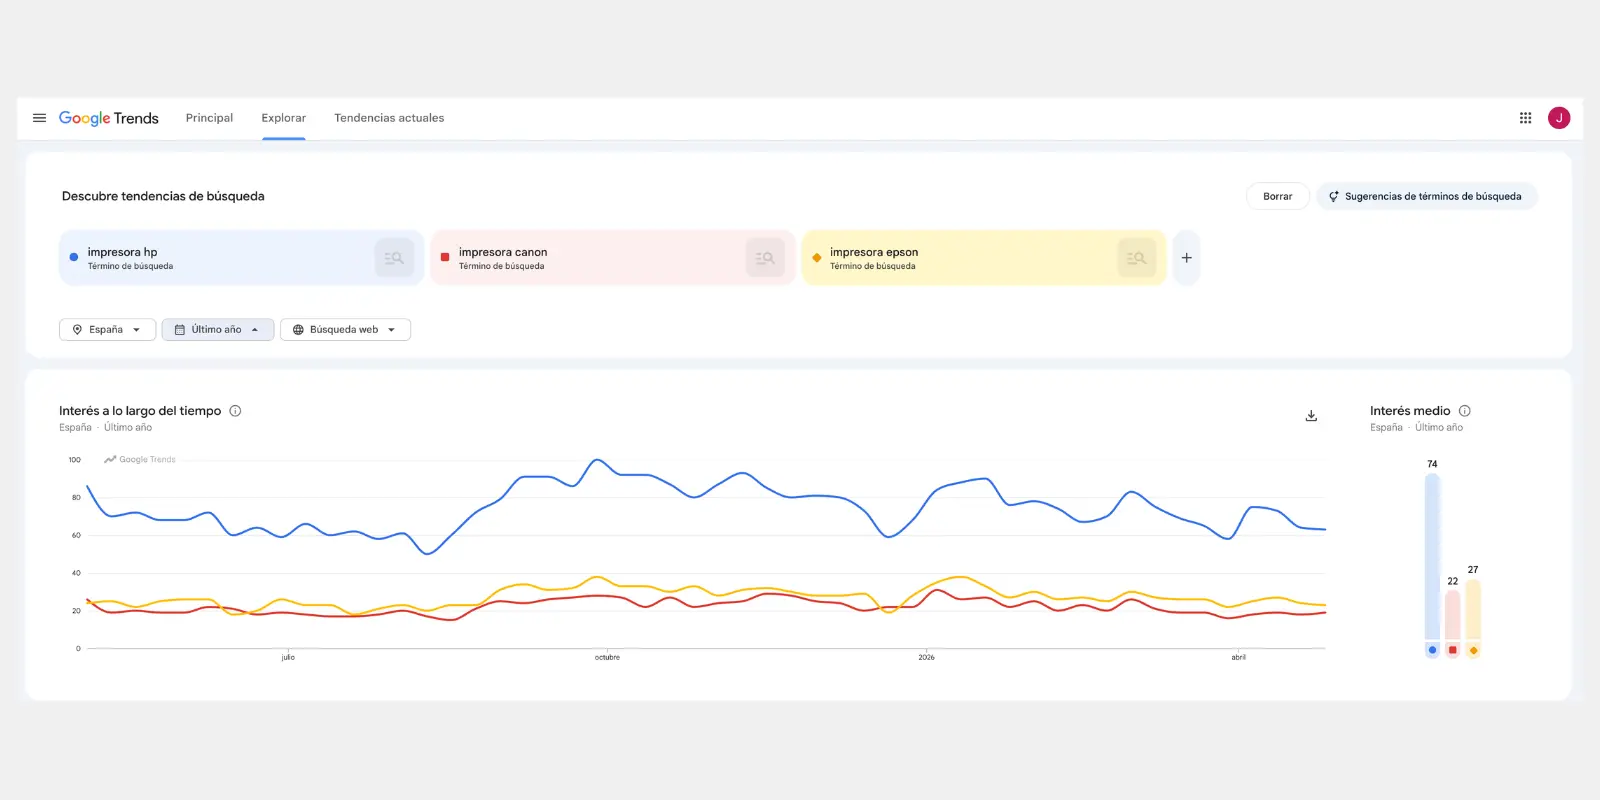The height and width of the screenshot is (800, 1600).
Task: Click the octubre axis label
Action: [x=607, y=657]
